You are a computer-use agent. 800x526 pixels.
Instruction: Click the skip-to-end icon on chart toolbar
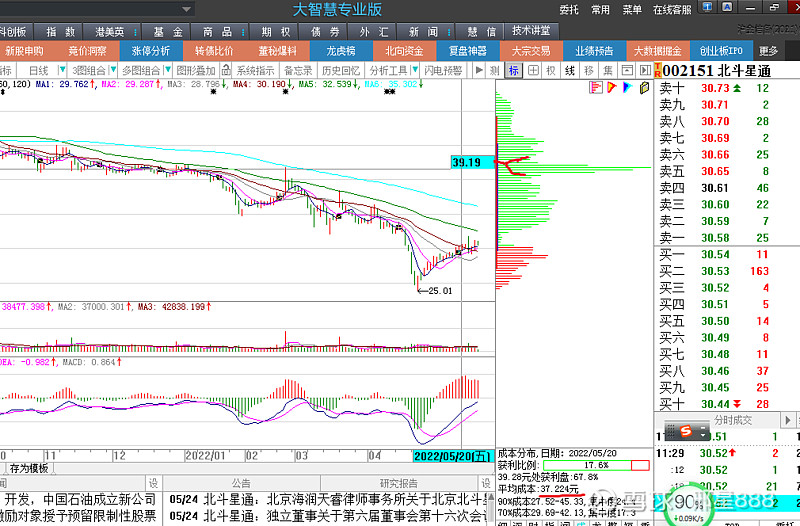point(645,70)
